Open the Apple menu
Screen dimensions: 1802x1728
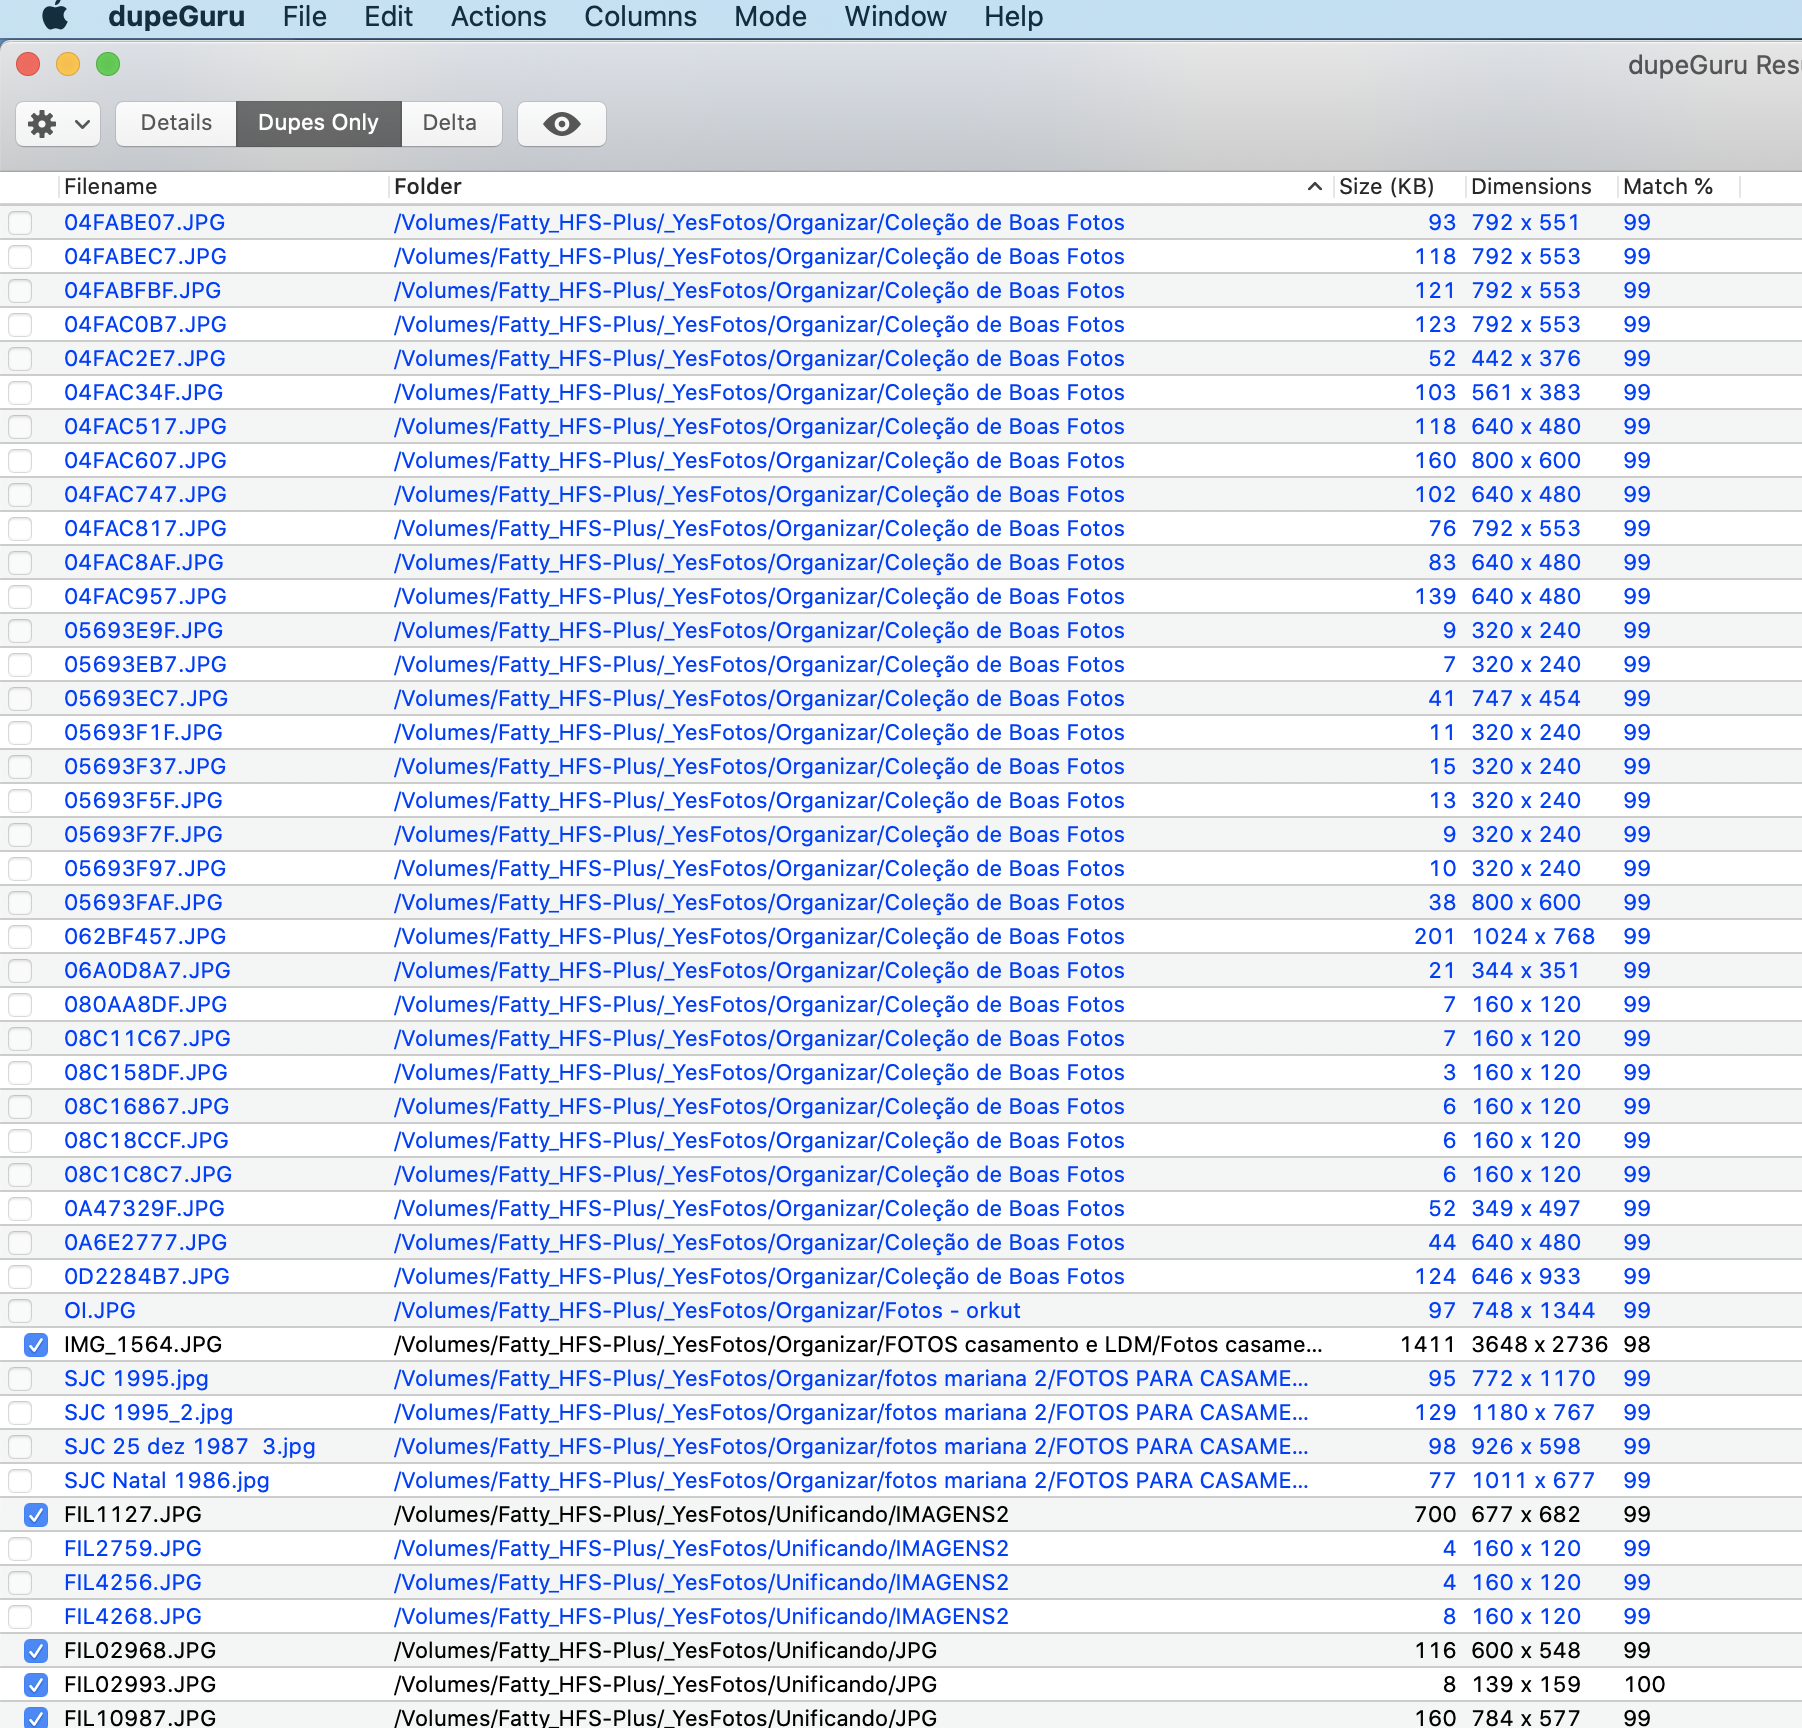pyautogui.click(x=55, y=16)
